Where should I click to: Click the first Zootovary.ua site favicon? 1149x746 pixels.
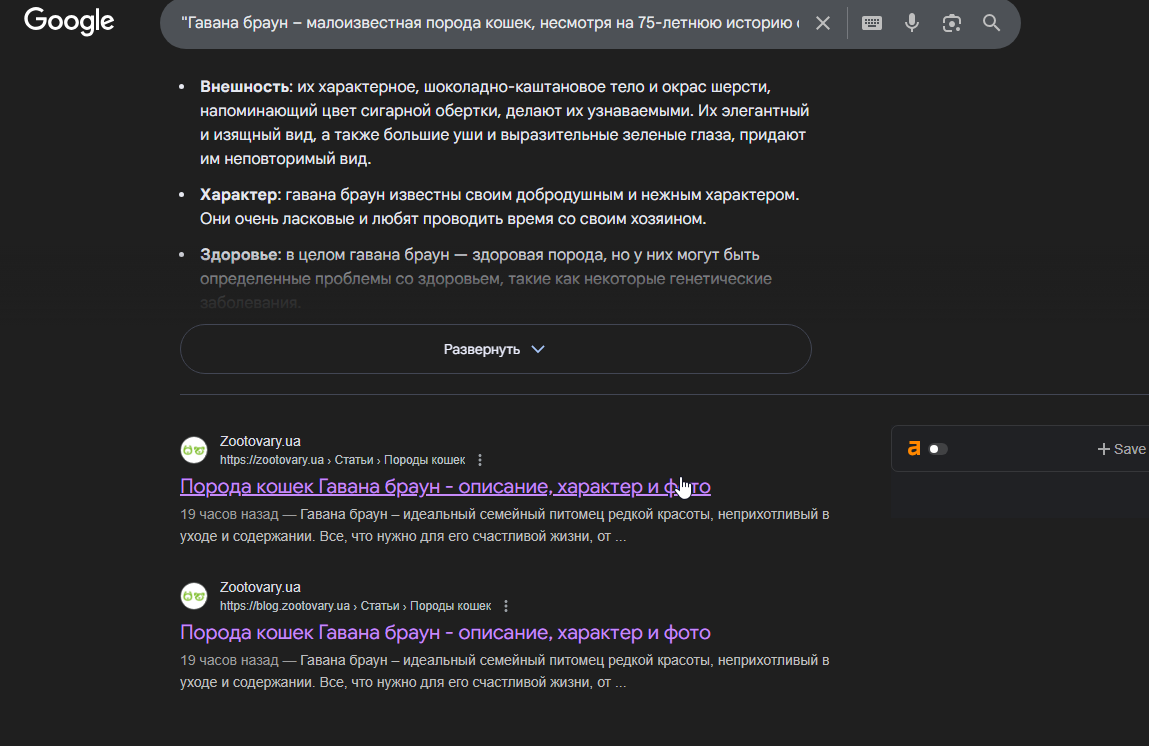[x=194, y=450]
